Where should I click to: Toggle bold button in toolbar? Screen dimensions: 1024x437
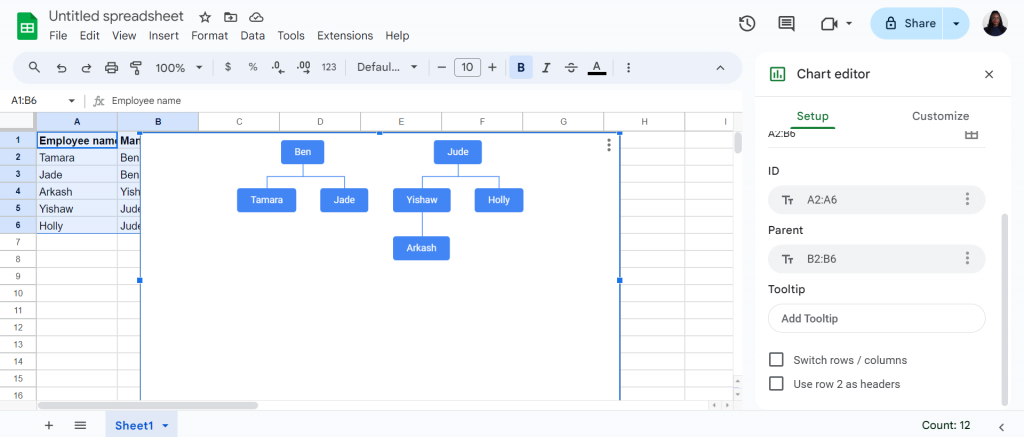520,67
